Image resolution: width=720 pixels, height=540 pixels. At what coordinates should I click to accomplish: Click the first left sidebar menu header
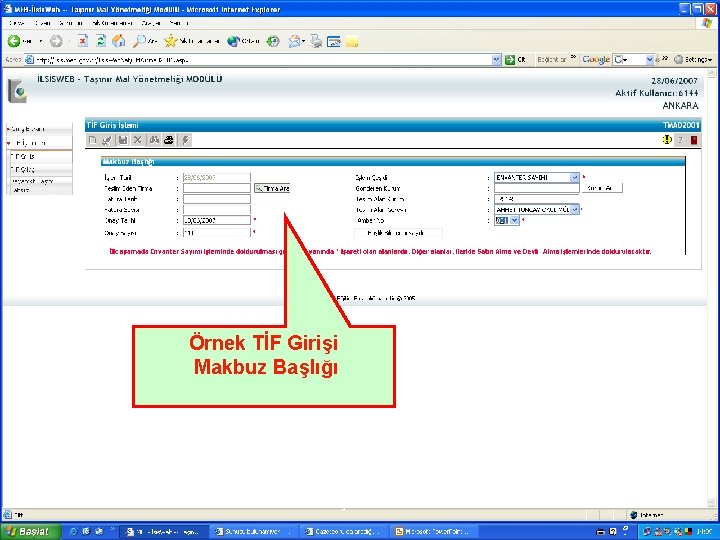(x=39, y=129)
